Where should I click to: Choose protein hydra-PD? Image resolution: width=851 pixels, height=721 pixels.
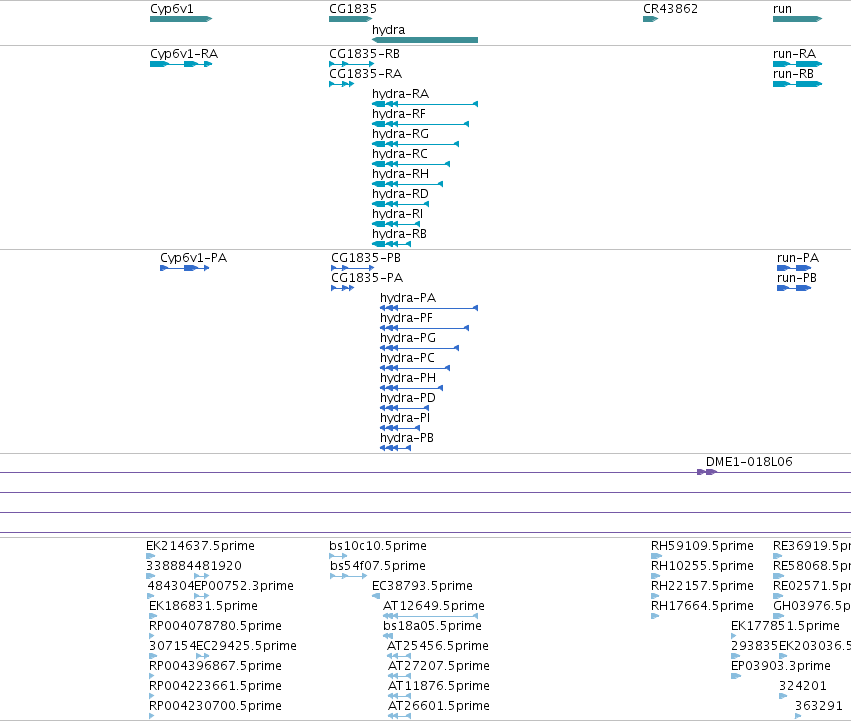(x=404, y=408)
